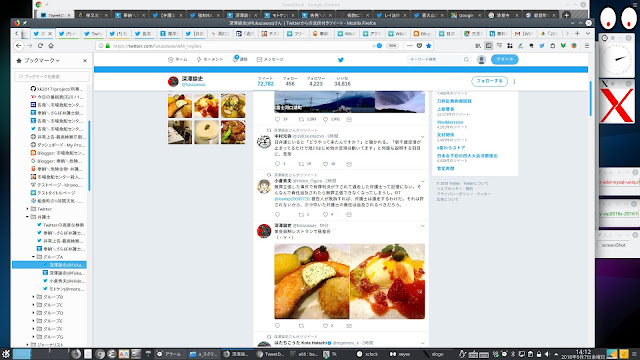Open Firefox hamburger menu

587,46
